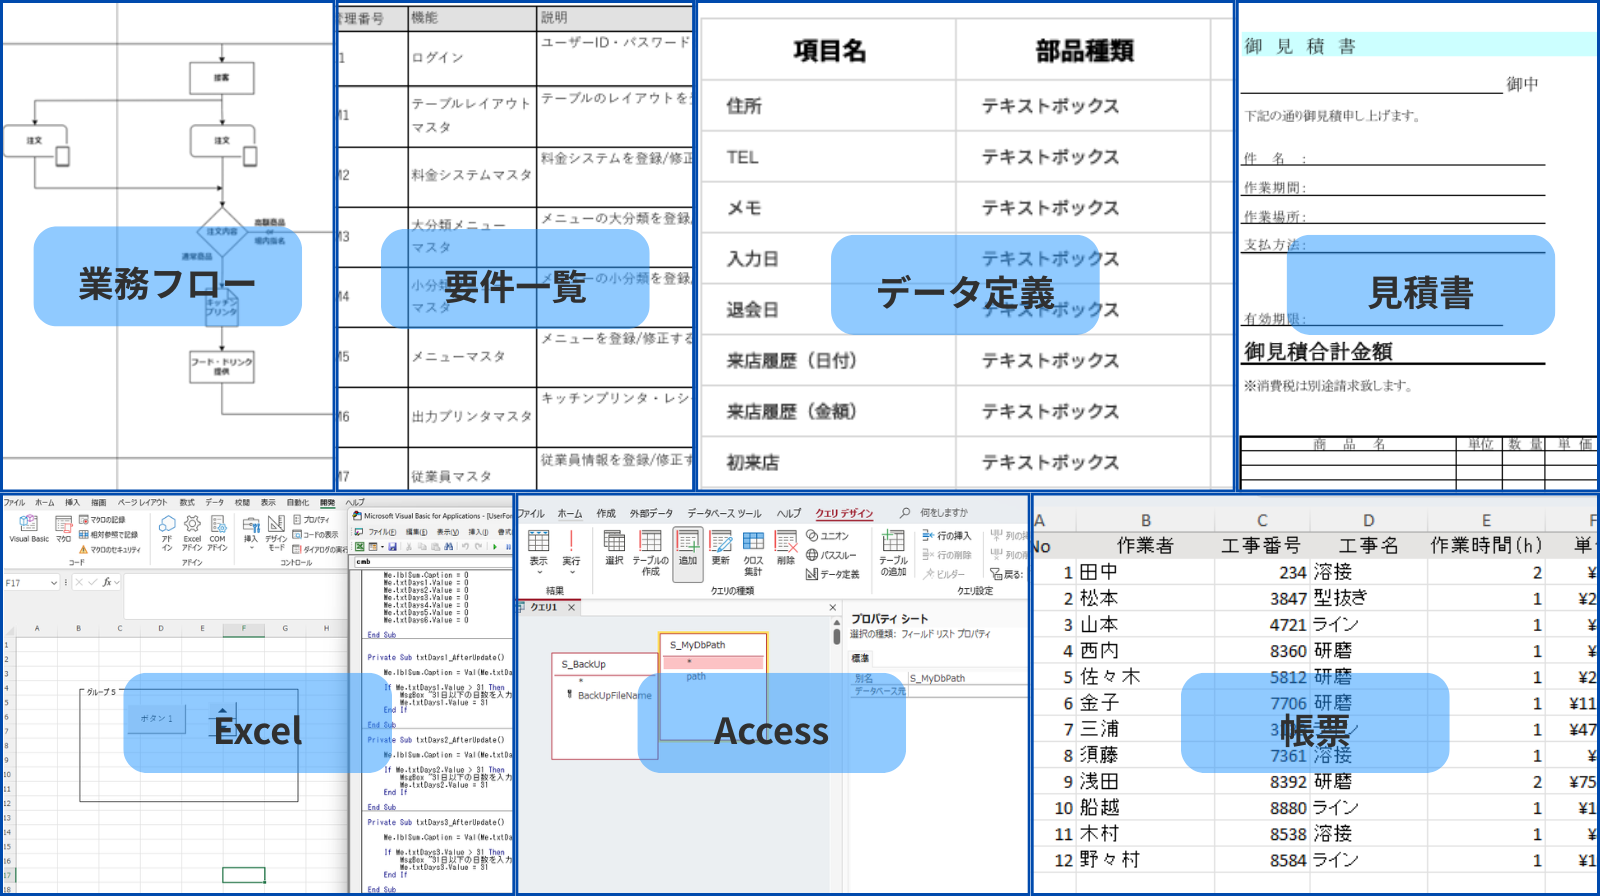Screen dimensions: 1600x896
Task: Open データベース ツール tab in Access
Action: point(724,513)
